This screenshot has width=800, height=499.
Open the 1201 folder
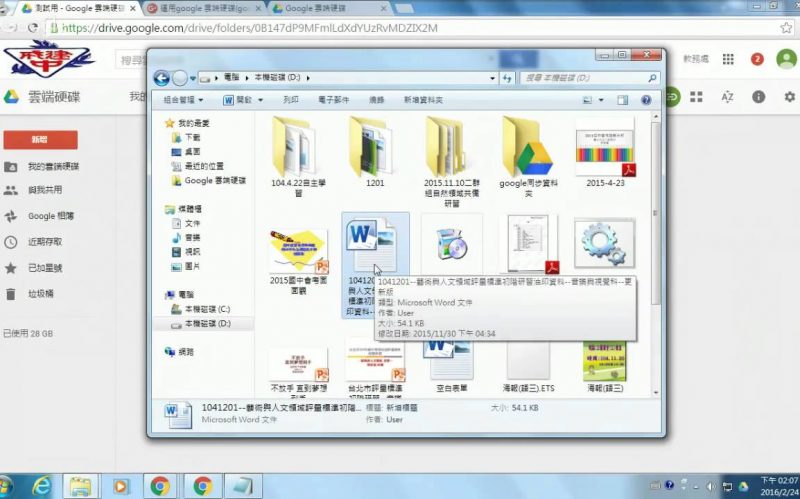[374, 148]
